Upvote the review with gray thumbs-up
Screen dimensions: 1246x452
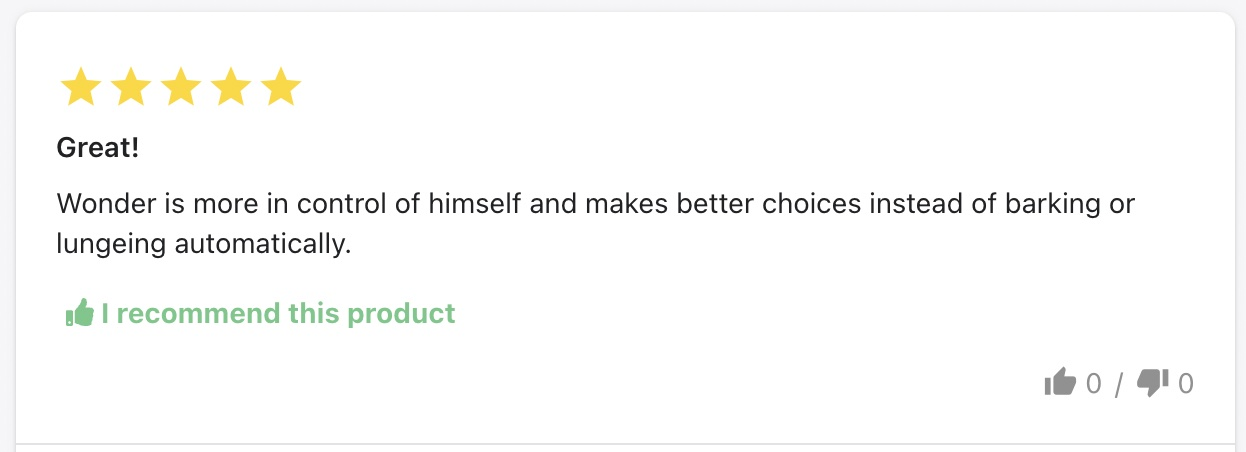click(1060, 382)
